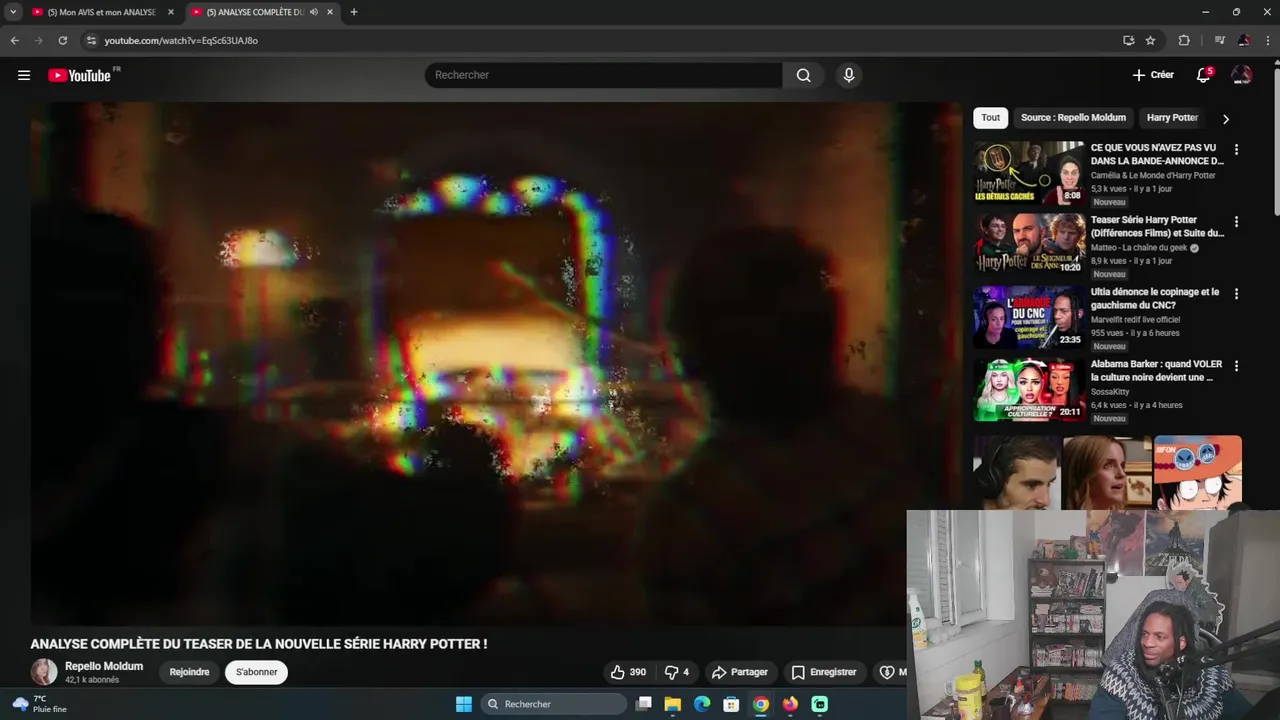Screen dimensions: 1280x720
Task: Close the ANALYSE COMPLÈTE tab
Action: click(x=330, y=12)
